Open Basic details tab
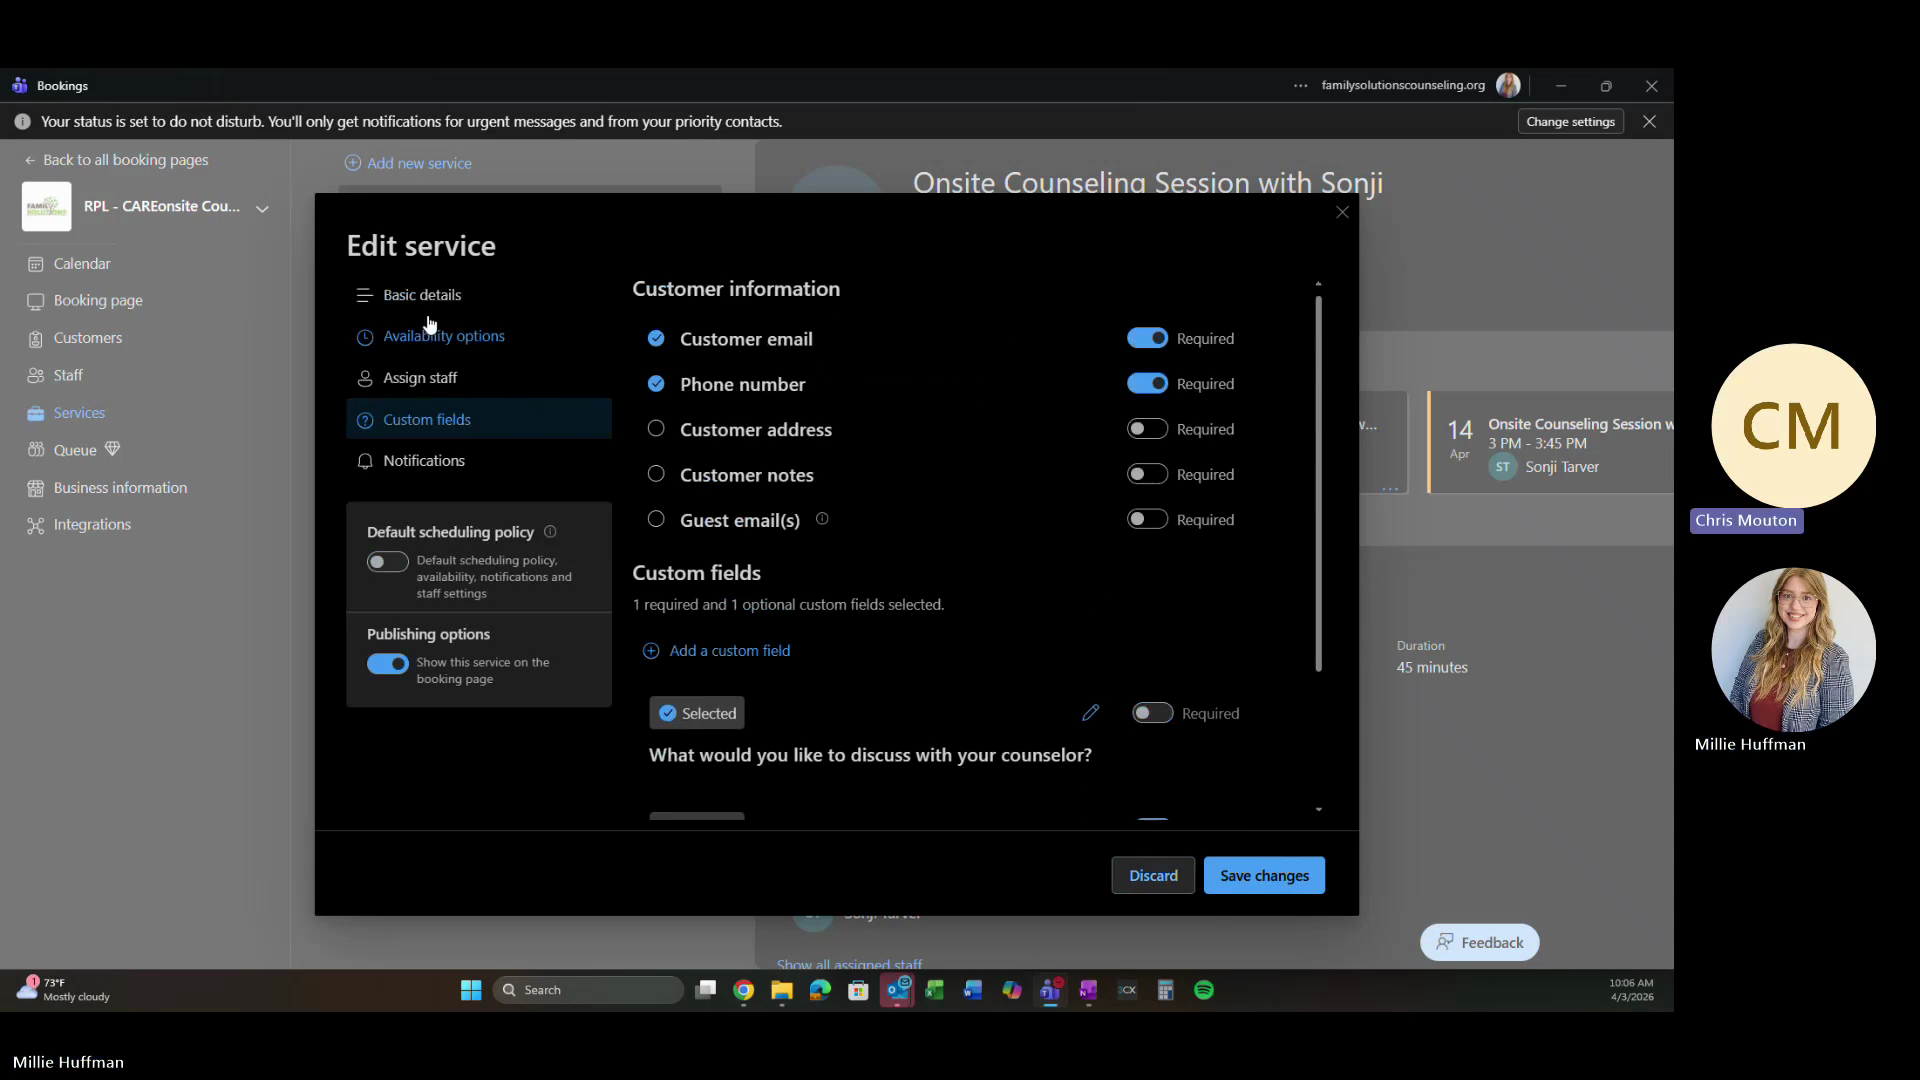The image size is (1920, 1080). pyautogui.click(x=479, y=295)
